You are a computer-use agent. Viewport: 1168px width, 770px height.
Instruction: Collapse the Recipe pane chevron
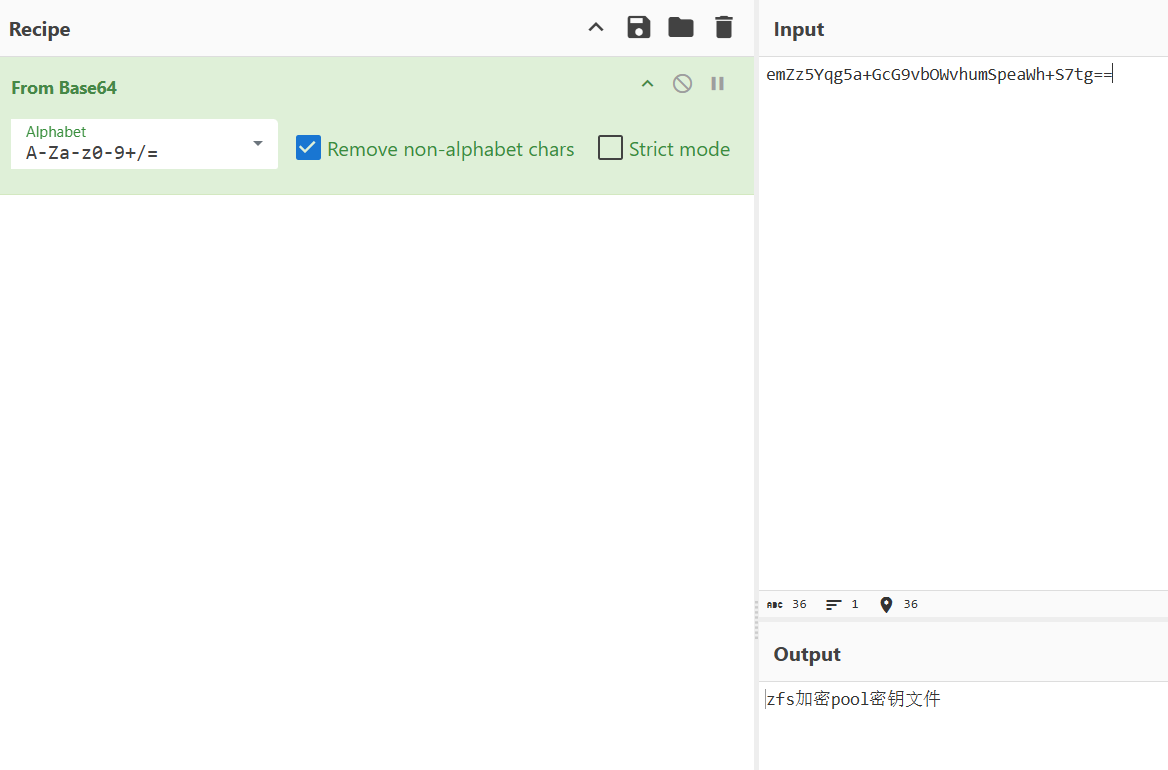(596, 28)
